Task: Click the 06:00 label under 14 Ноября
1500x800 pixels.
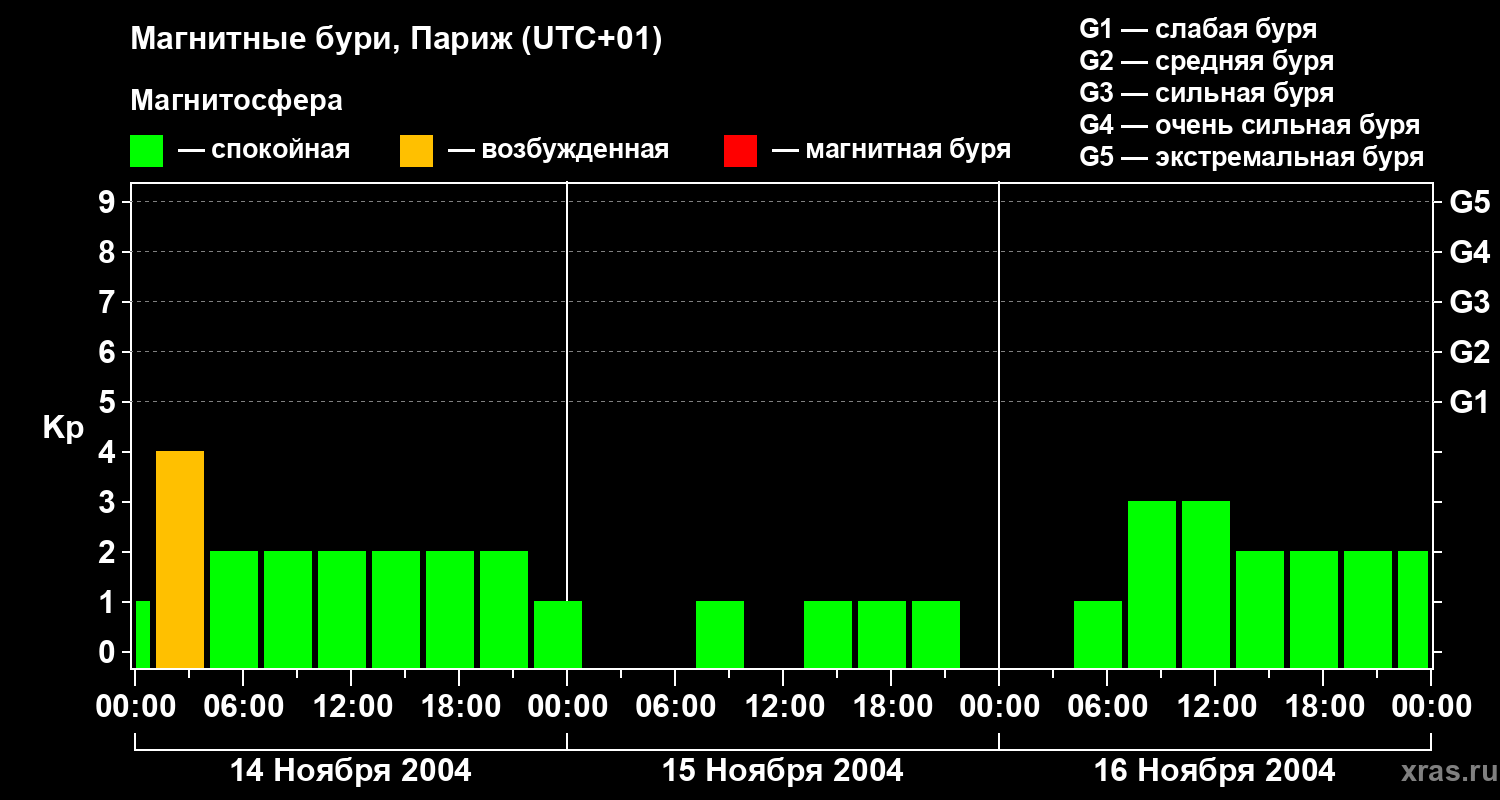Action: pos(243,706)
